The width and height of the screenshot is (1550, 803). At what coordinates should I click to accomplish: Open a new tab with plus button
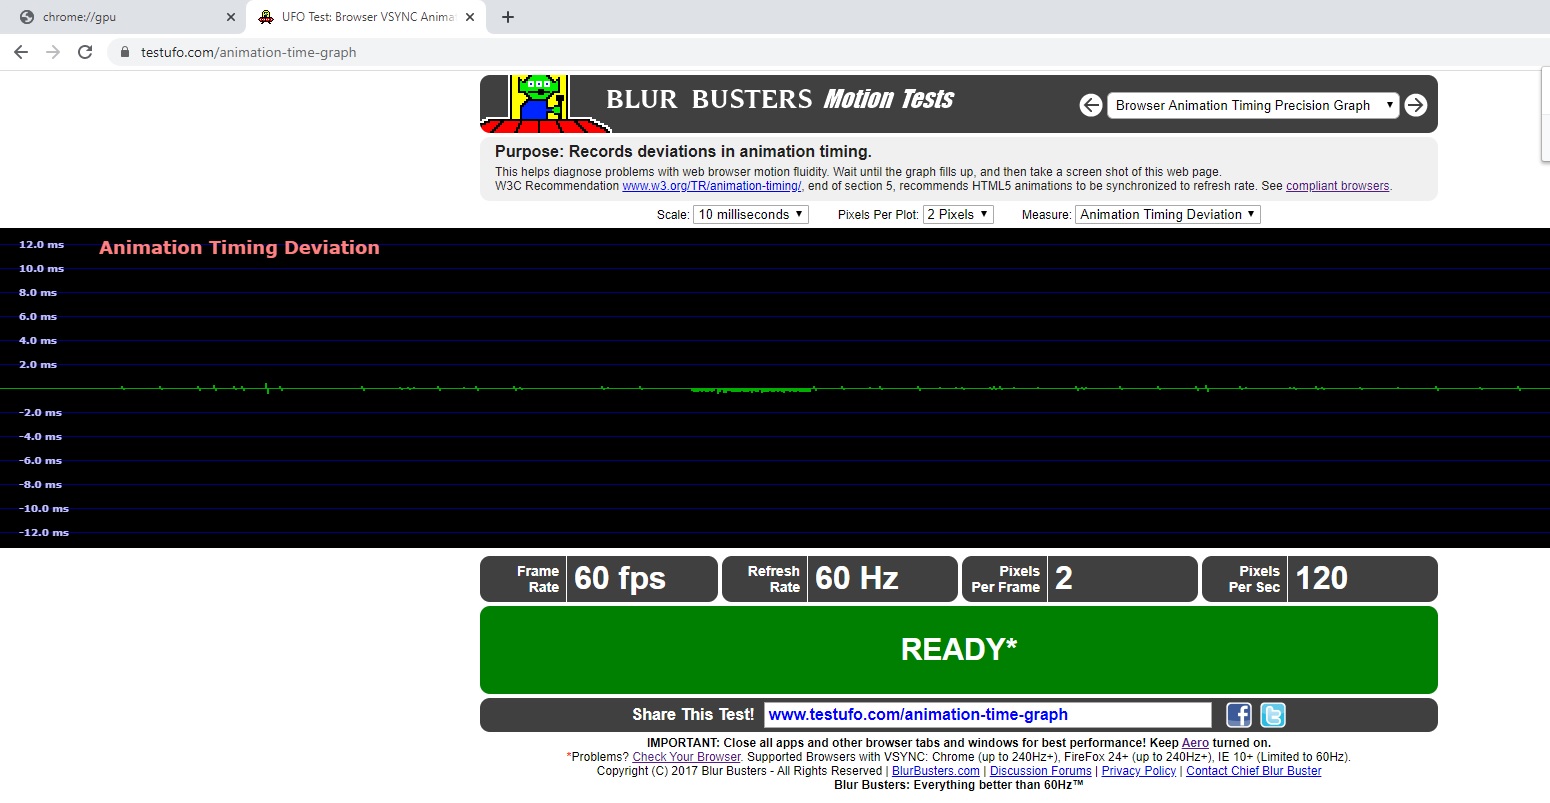click(508, 17)
